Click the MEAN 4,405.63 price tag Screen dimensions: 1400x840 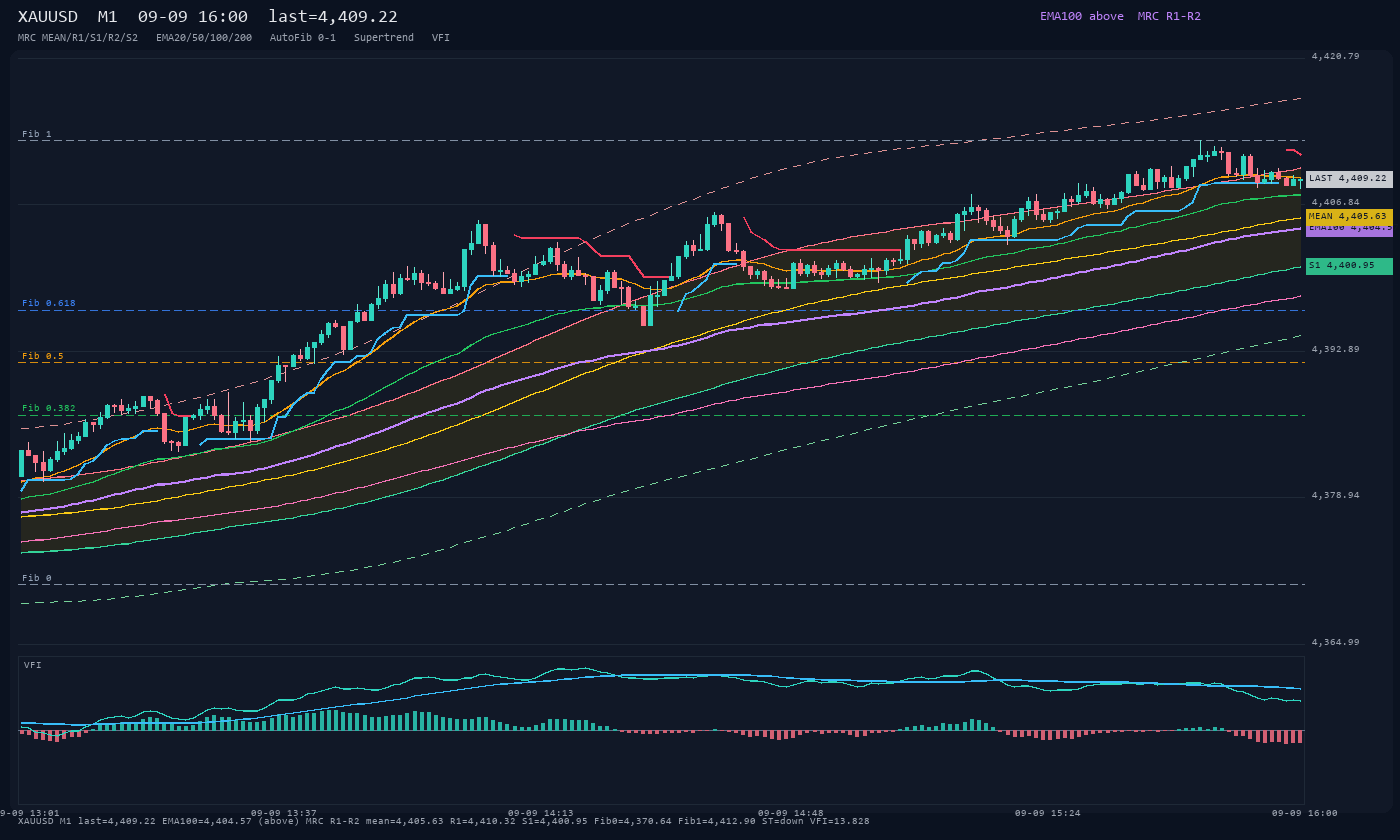tap(1349, 216)
